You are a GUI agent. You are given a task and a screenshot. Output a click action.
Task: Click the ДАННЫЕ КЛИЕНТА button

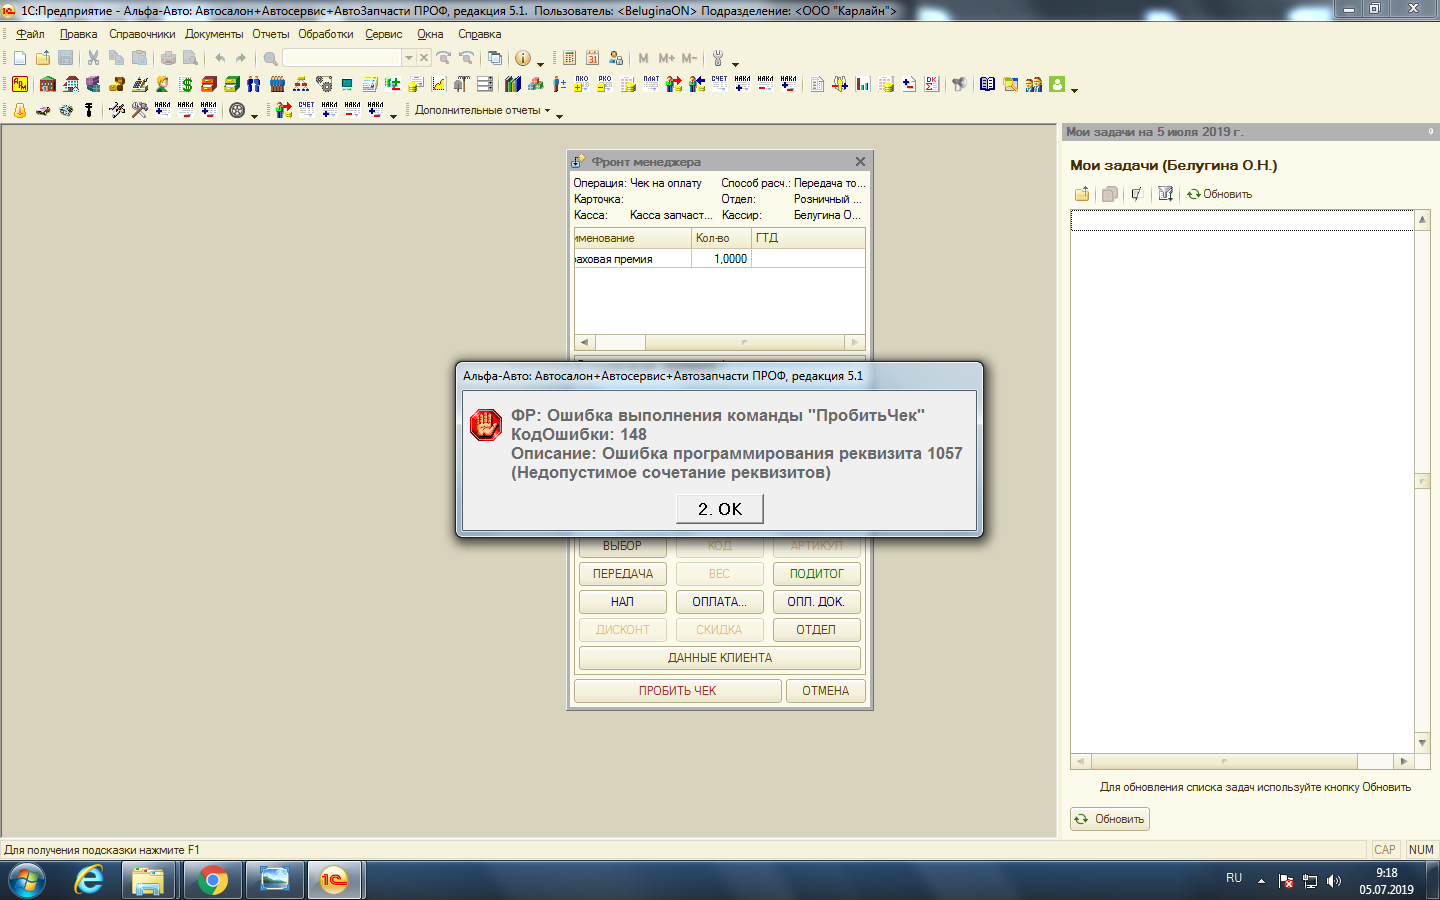coord(720,658)
